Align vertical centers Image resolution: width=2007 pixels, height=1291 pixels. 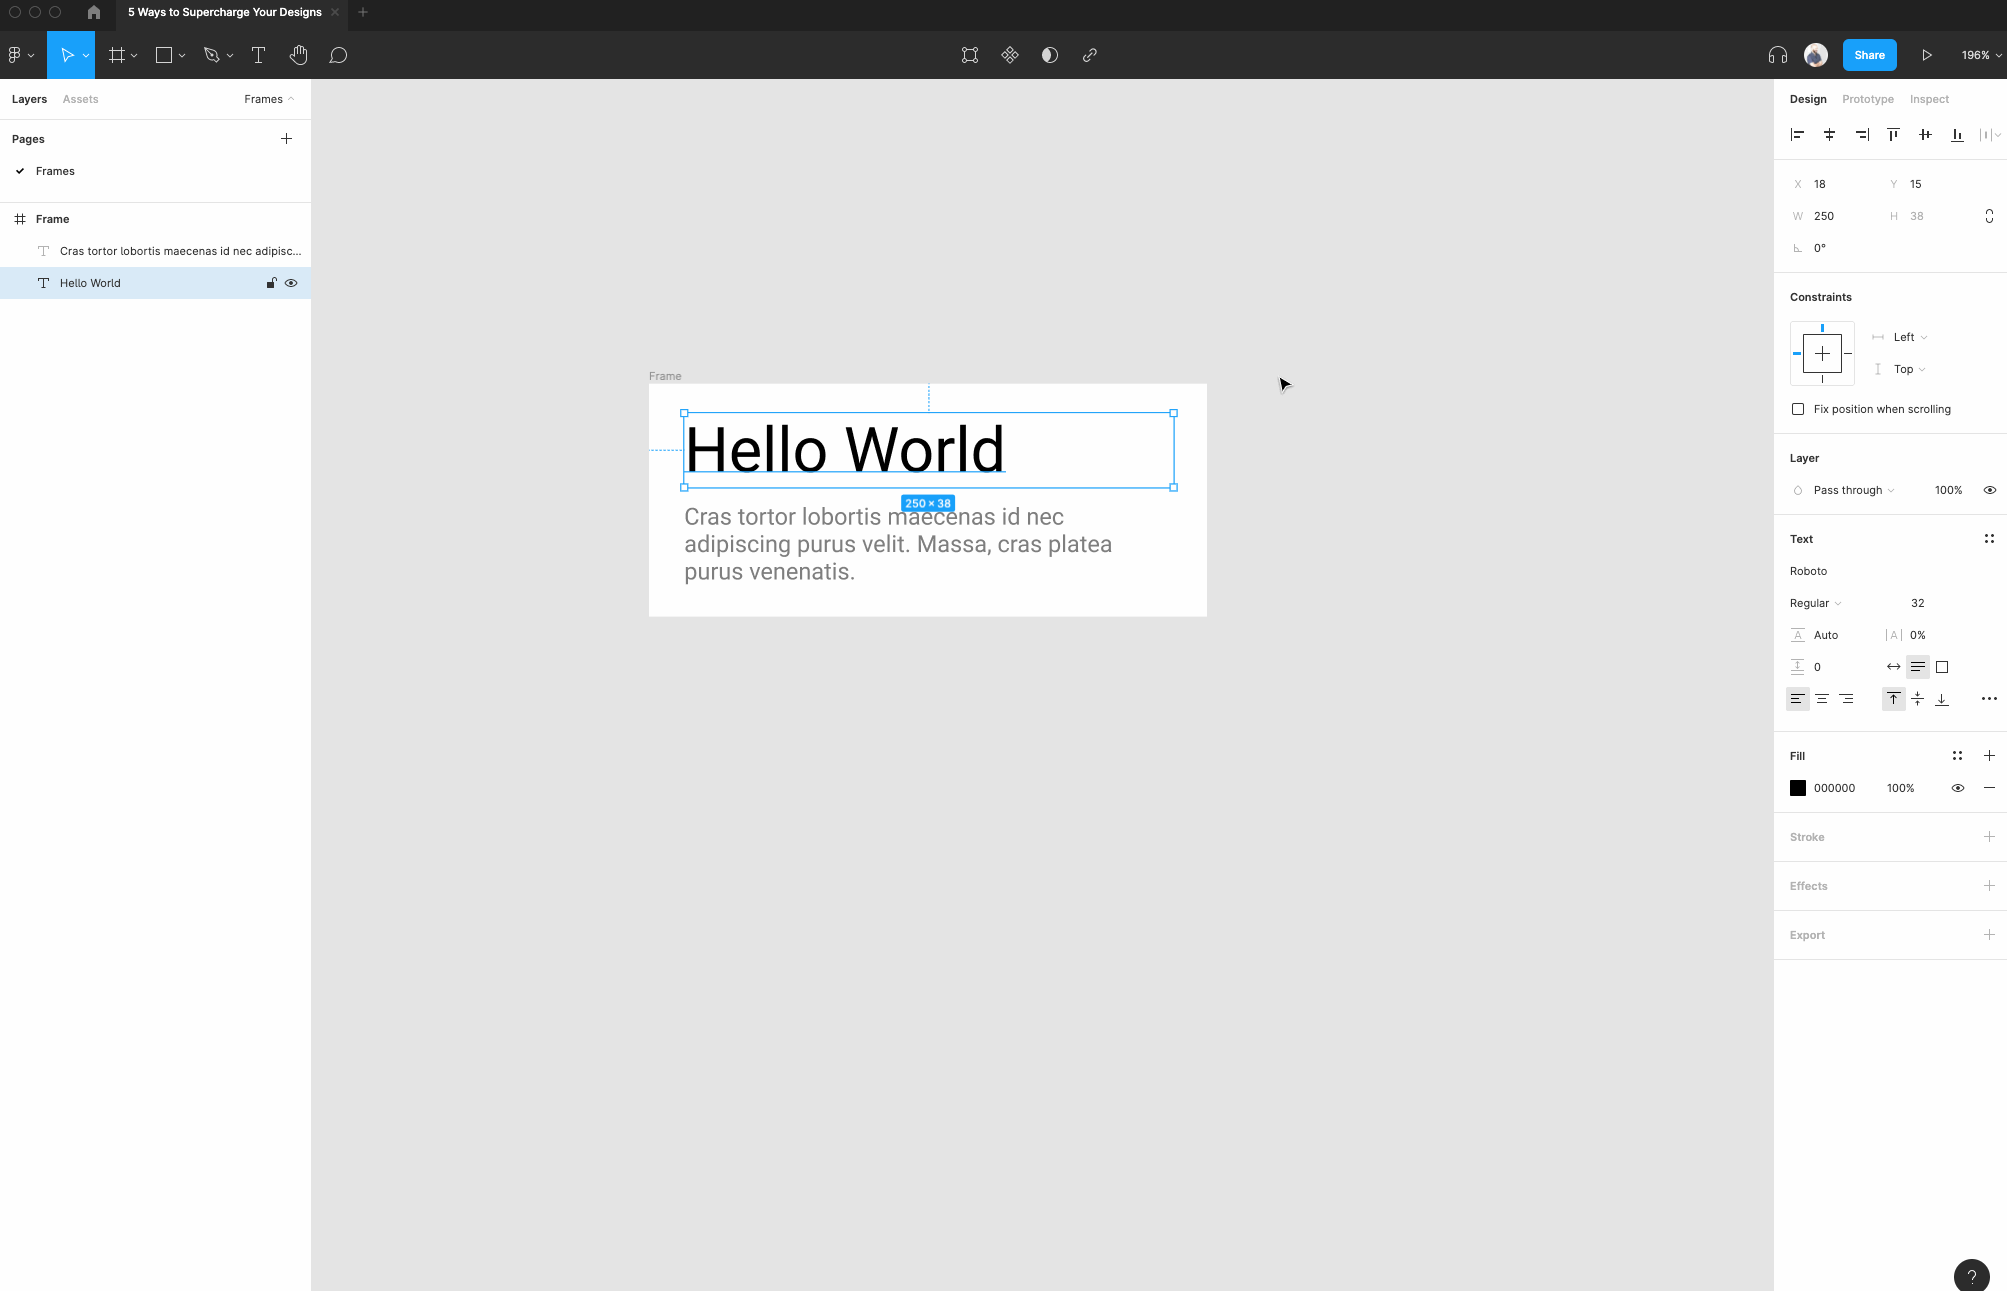(x=1925, y=134)
